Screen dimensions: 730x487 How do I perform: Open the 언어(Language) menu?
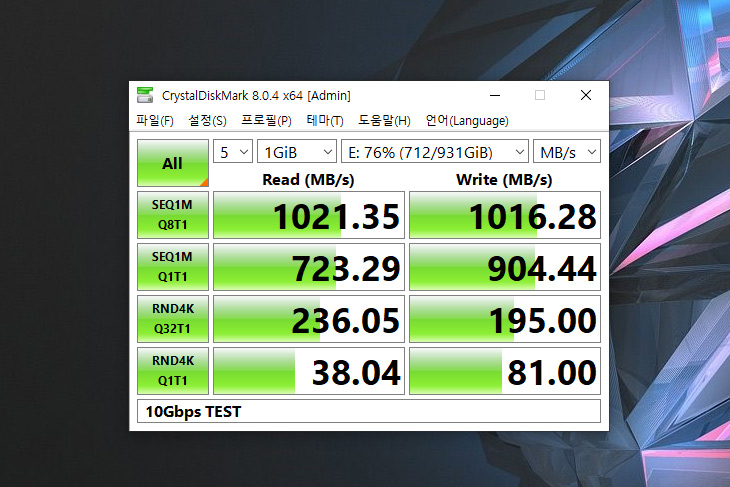(467, 121)
